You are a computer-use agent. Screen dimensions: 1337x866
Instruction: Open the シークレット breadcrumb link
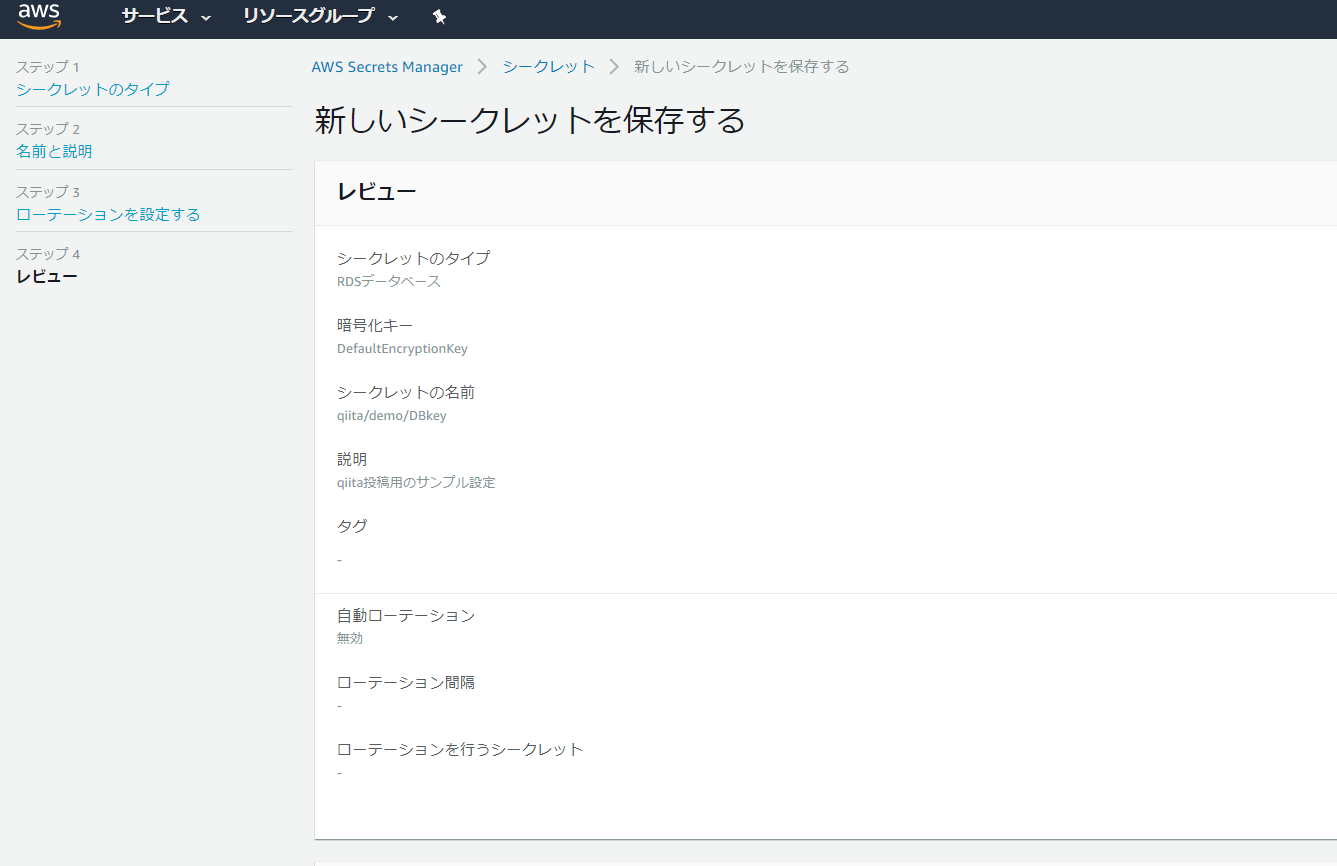click(548, 66)
